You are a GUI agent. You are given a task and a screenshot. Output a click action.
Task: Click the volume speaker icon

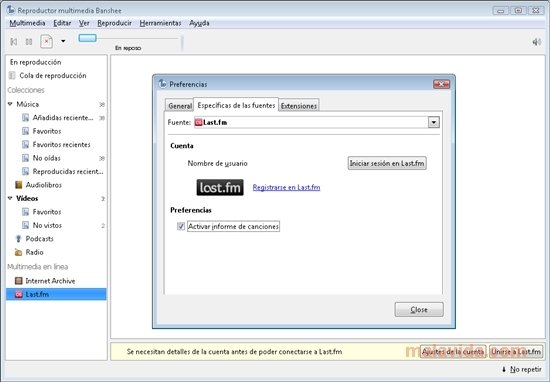click(536, 42)
